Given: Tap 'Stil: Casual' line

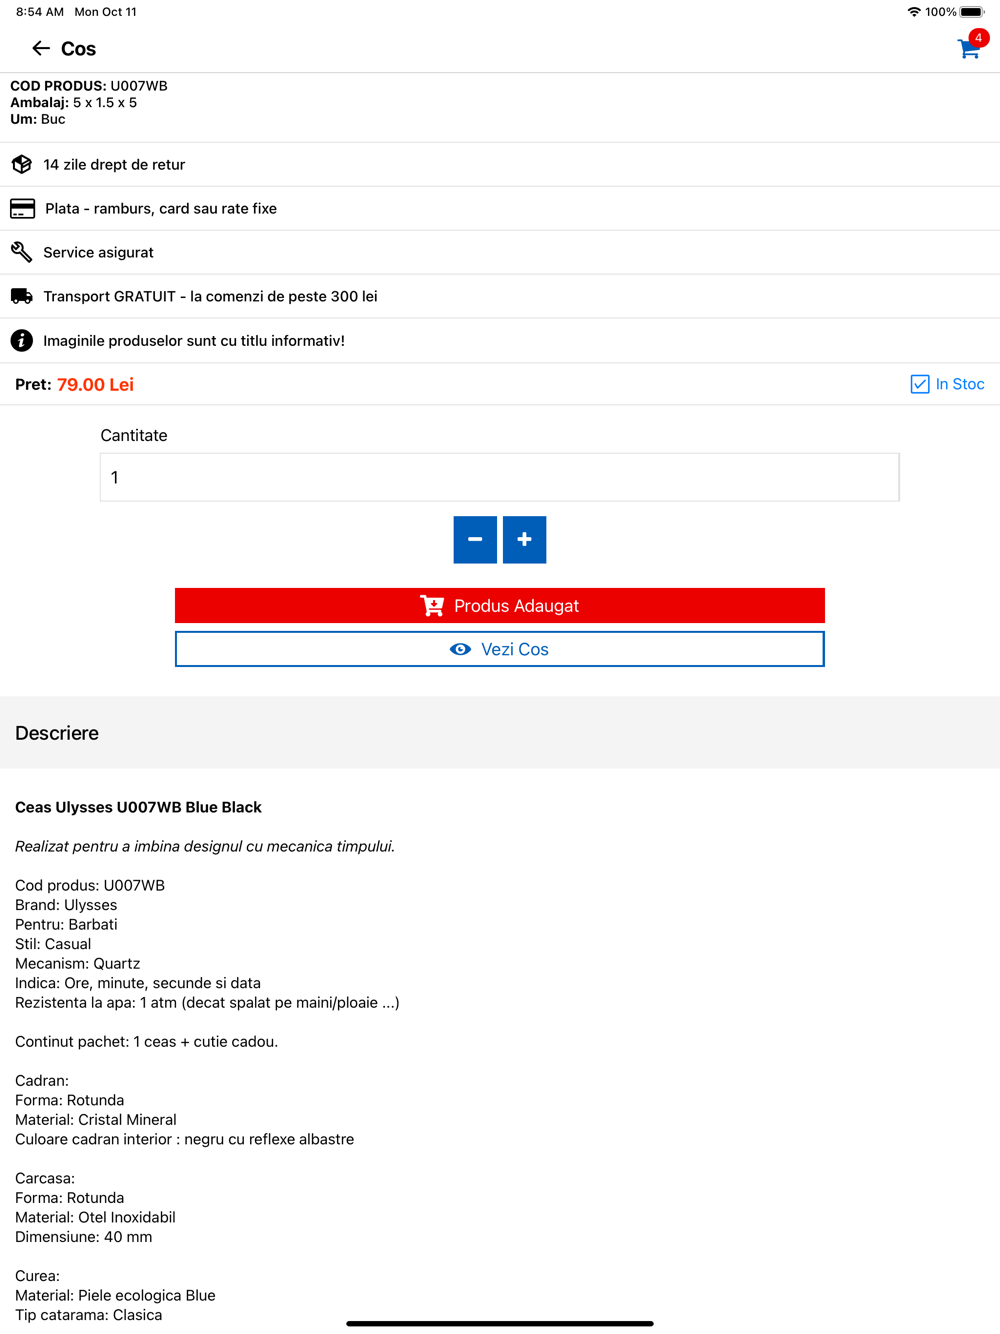Looking at the screenshot, I should 53,944.
